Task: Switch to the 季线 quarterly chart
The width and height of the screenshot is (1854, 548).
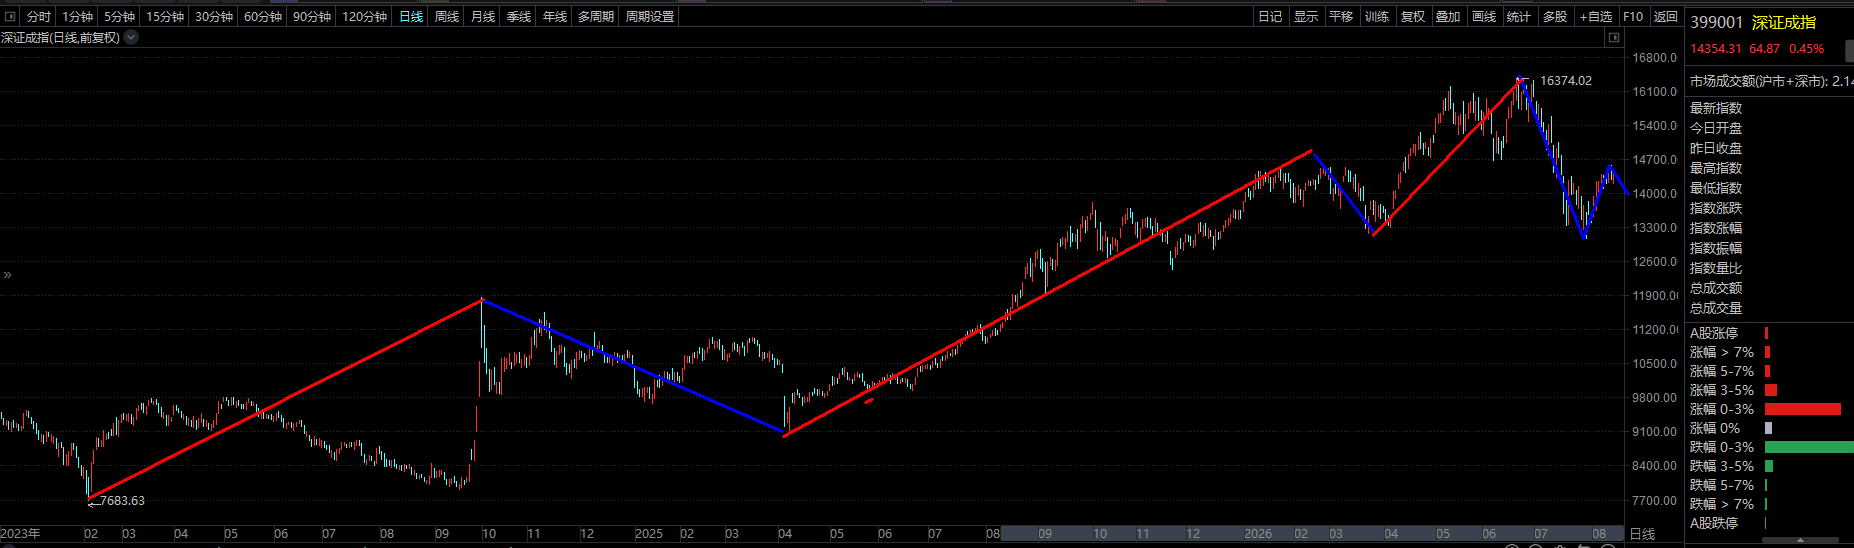Action: (519, 17)
